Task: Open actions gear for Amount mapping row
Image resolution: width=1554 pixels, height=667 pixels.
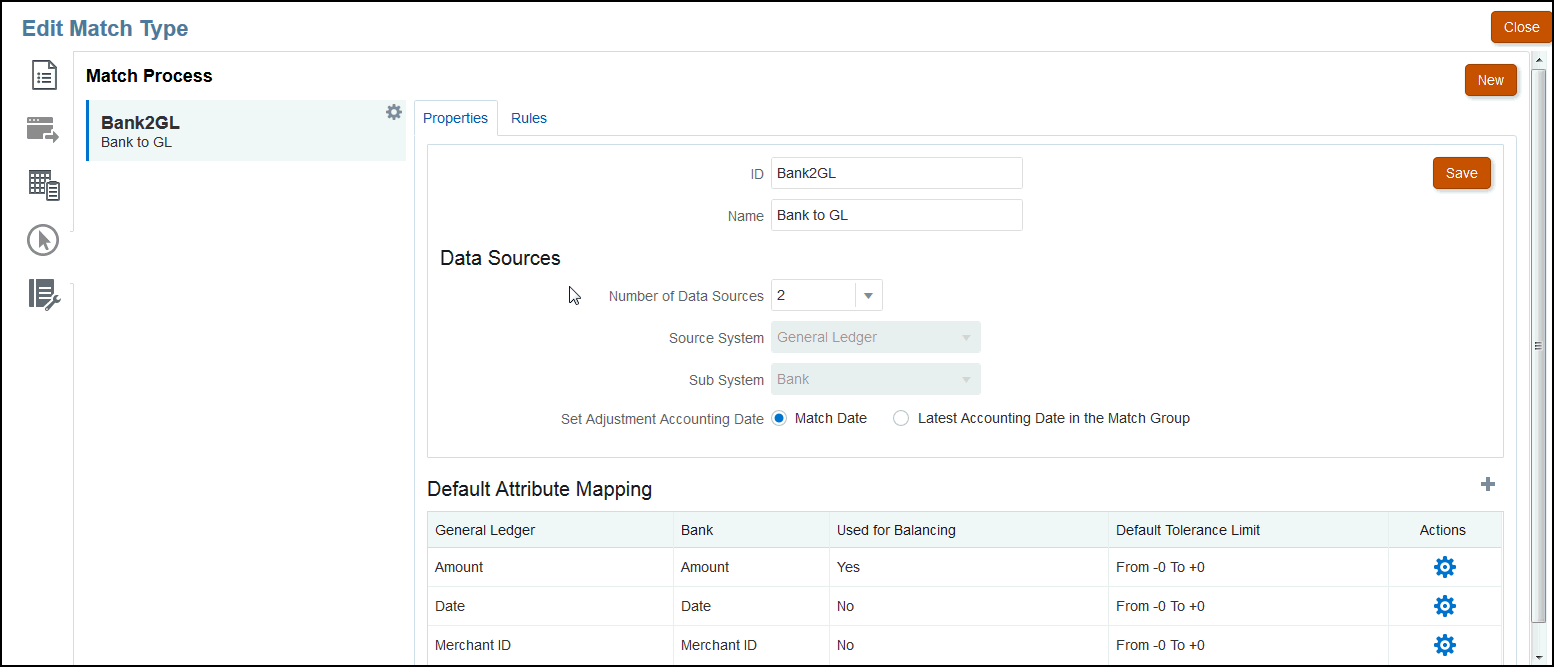Action: (x=1444, y=567)
